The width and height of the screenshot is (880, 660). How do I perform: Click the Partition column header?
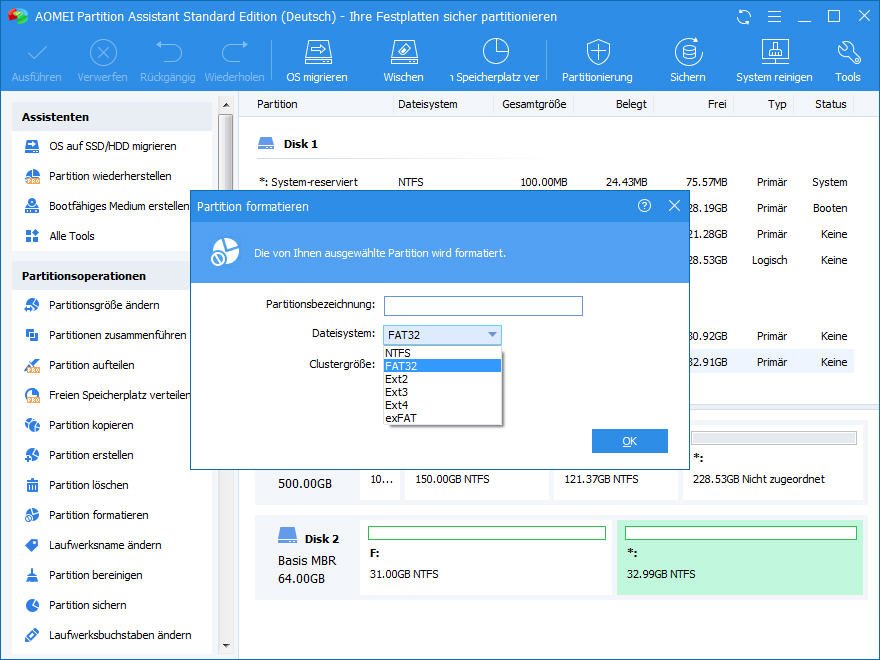click(x=277, y=104)
